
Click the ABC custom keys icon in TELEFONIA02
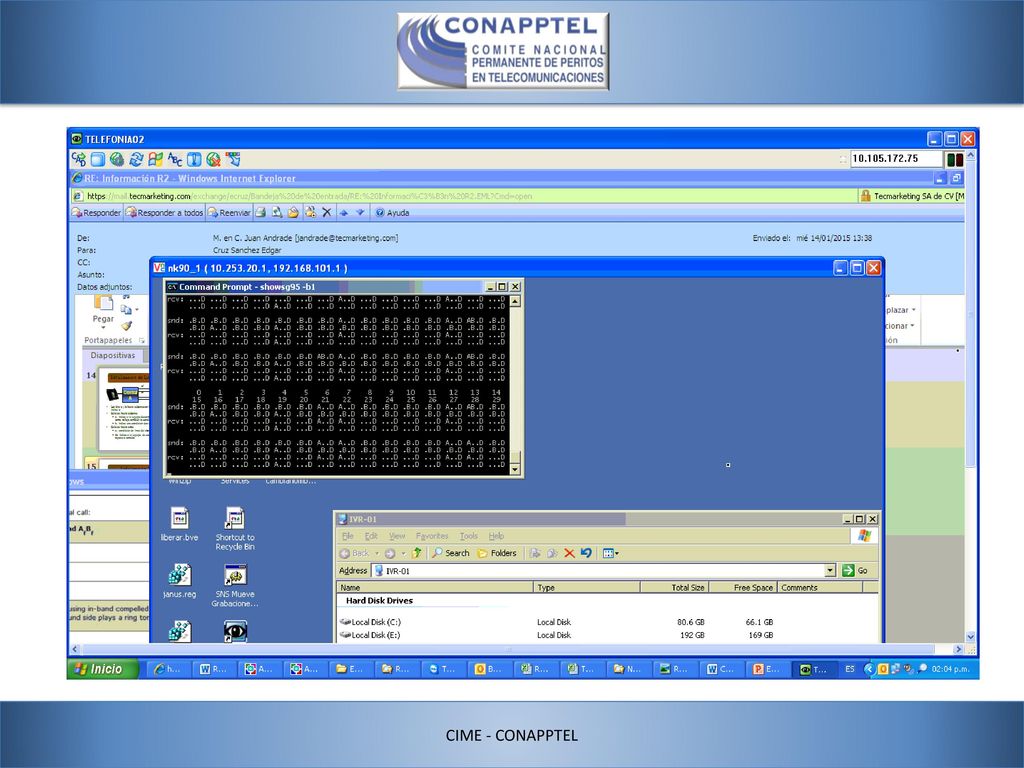coord(174,159)
